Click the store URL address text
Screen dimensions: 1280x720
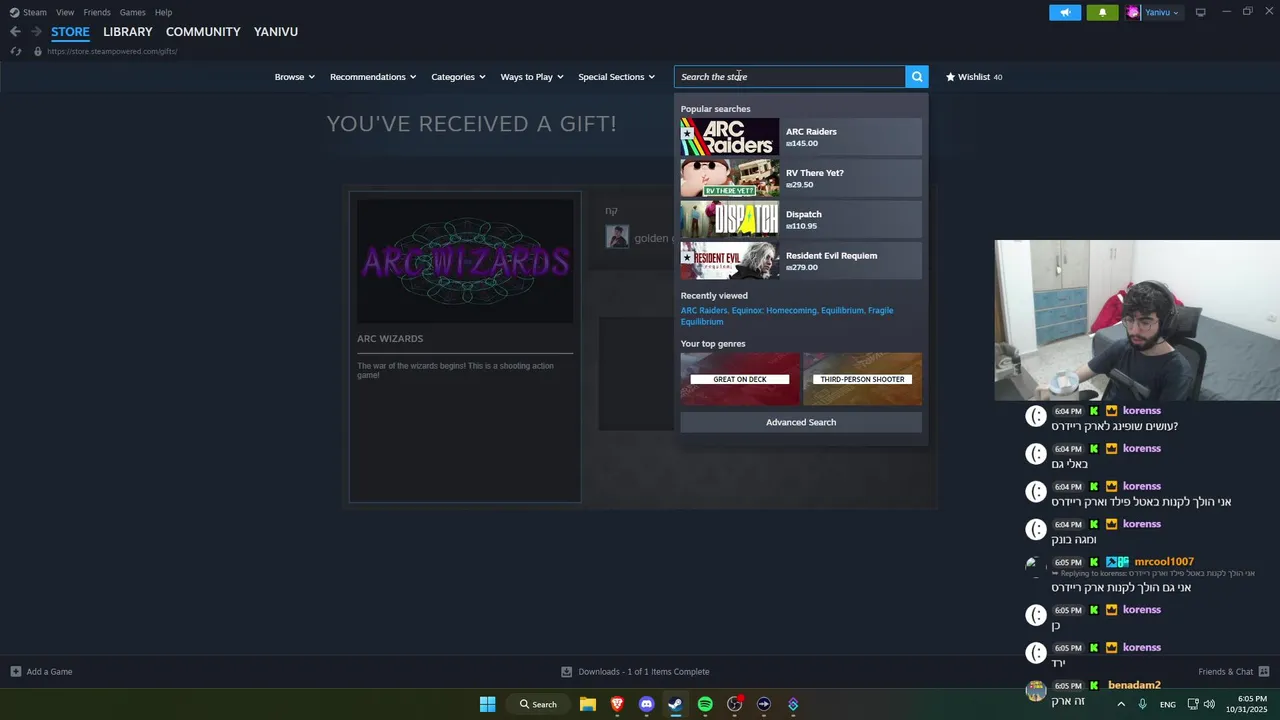[112, 51]
